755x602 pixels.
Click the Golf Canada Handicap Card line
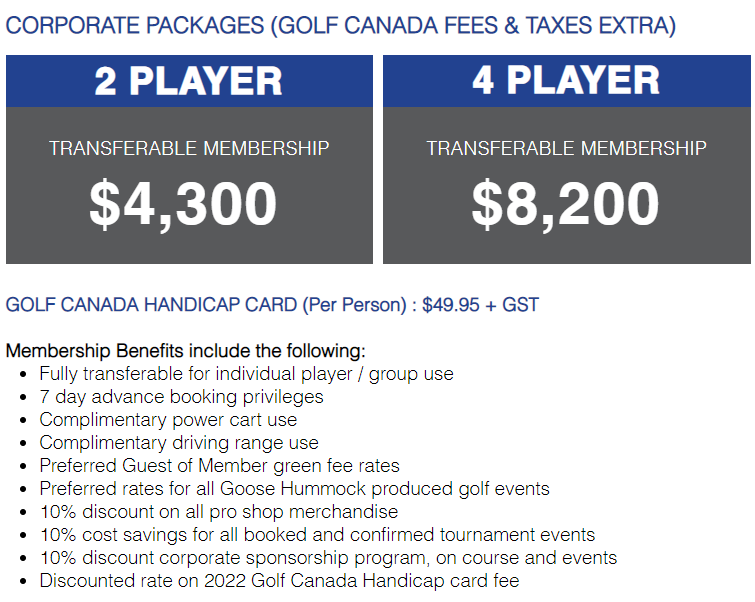[272, 305]
